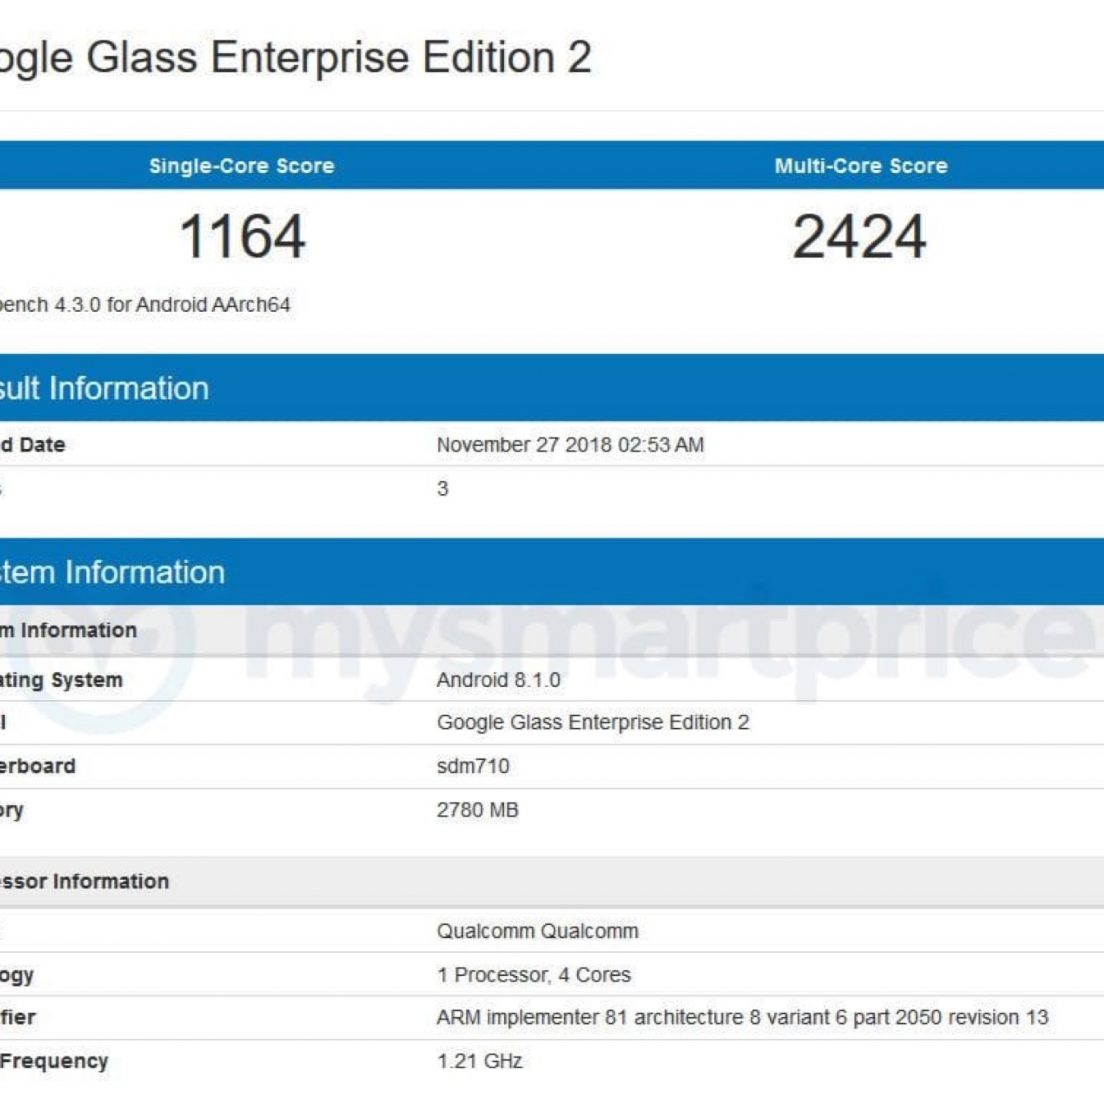Select the Android 8.1.0 value
The height and width of the screenshot is (1104, 1104).
pyautogui.click(x=498, y=680)
